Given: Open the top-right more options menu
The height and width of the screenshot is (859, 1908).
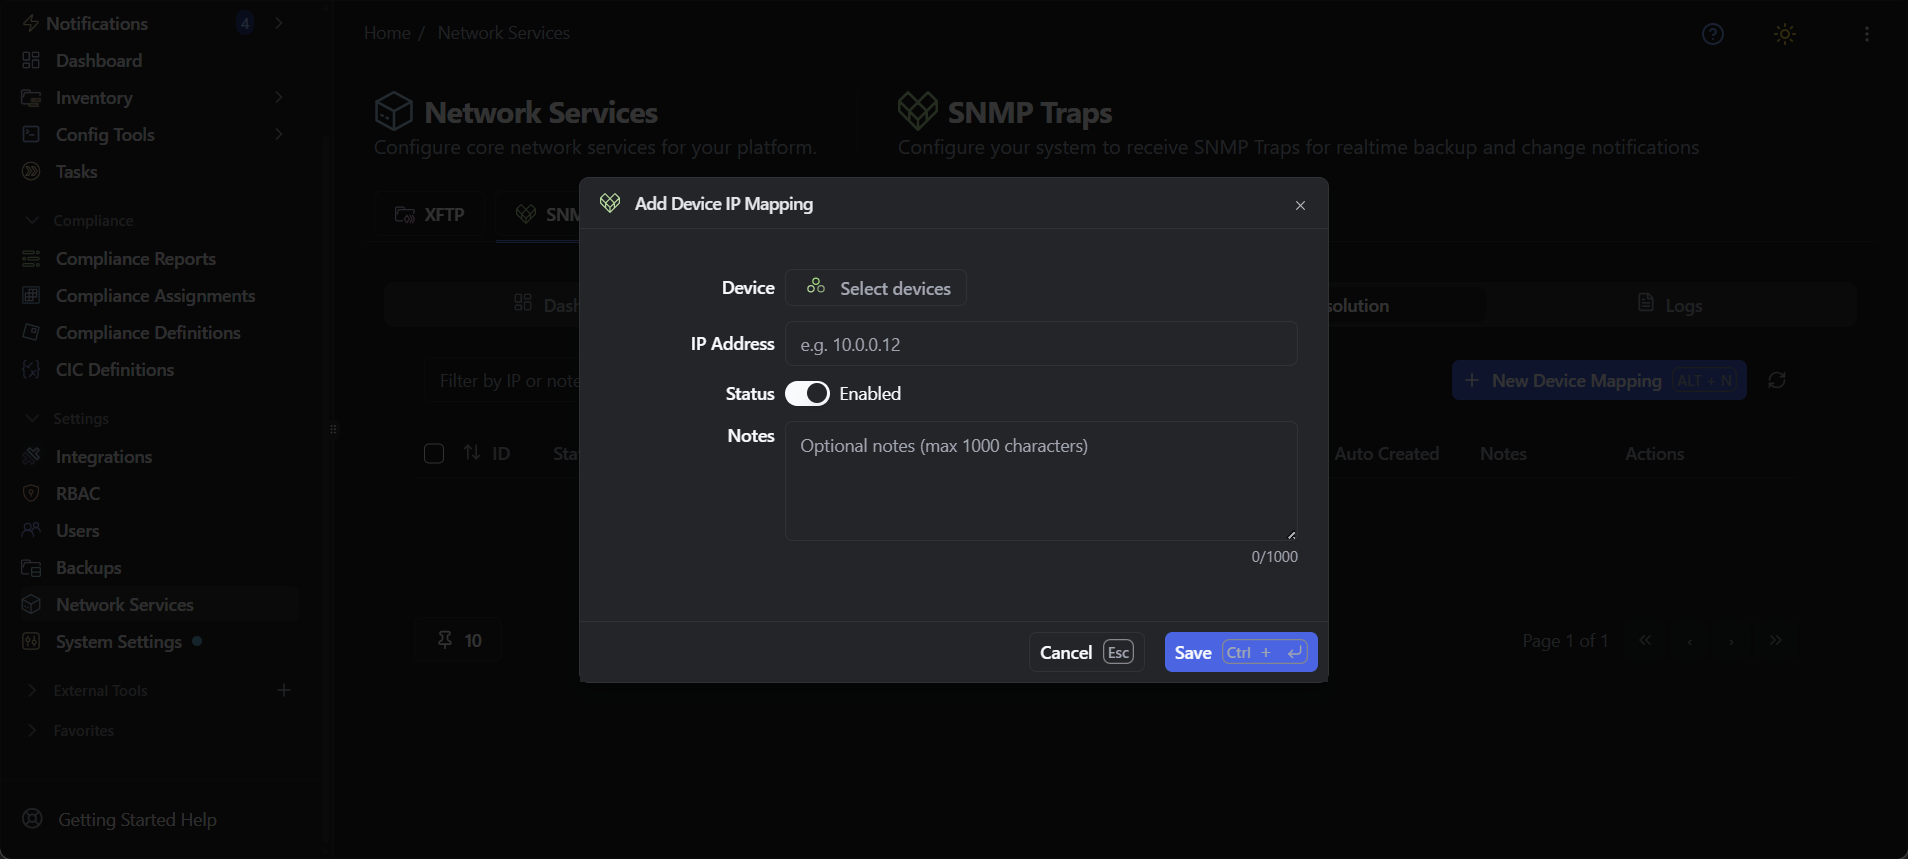Looking at the screenshot, I should pyautogui.click(x=1867, y=34).
